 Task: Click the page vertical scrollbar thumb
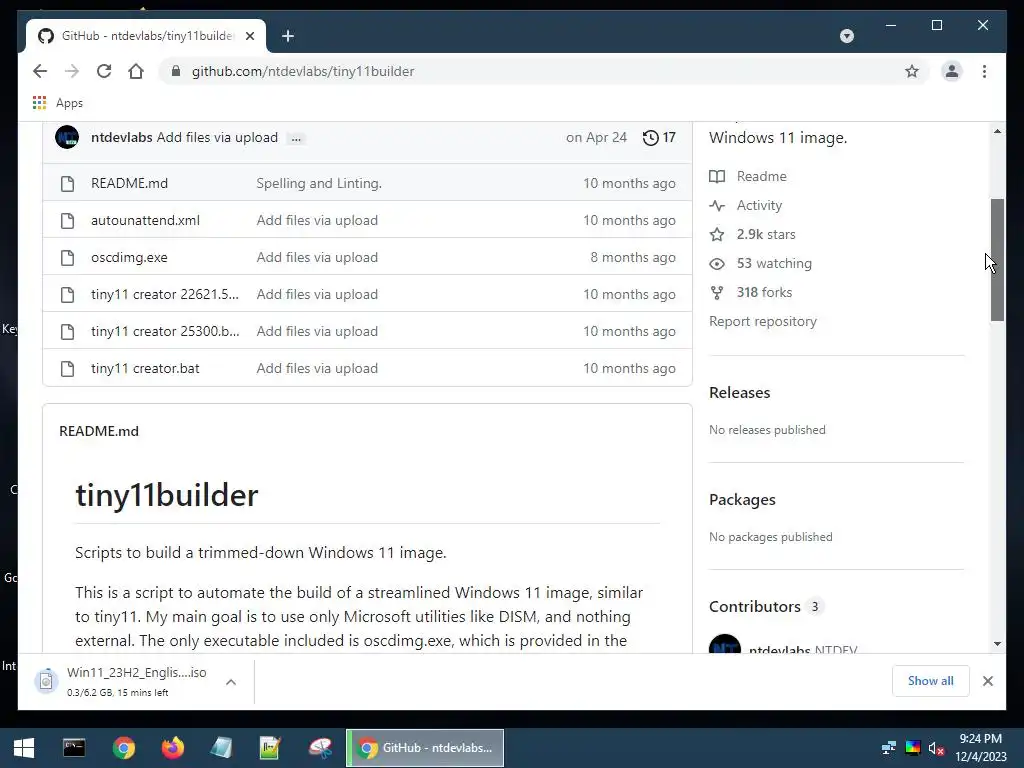[x=997, y=260]
